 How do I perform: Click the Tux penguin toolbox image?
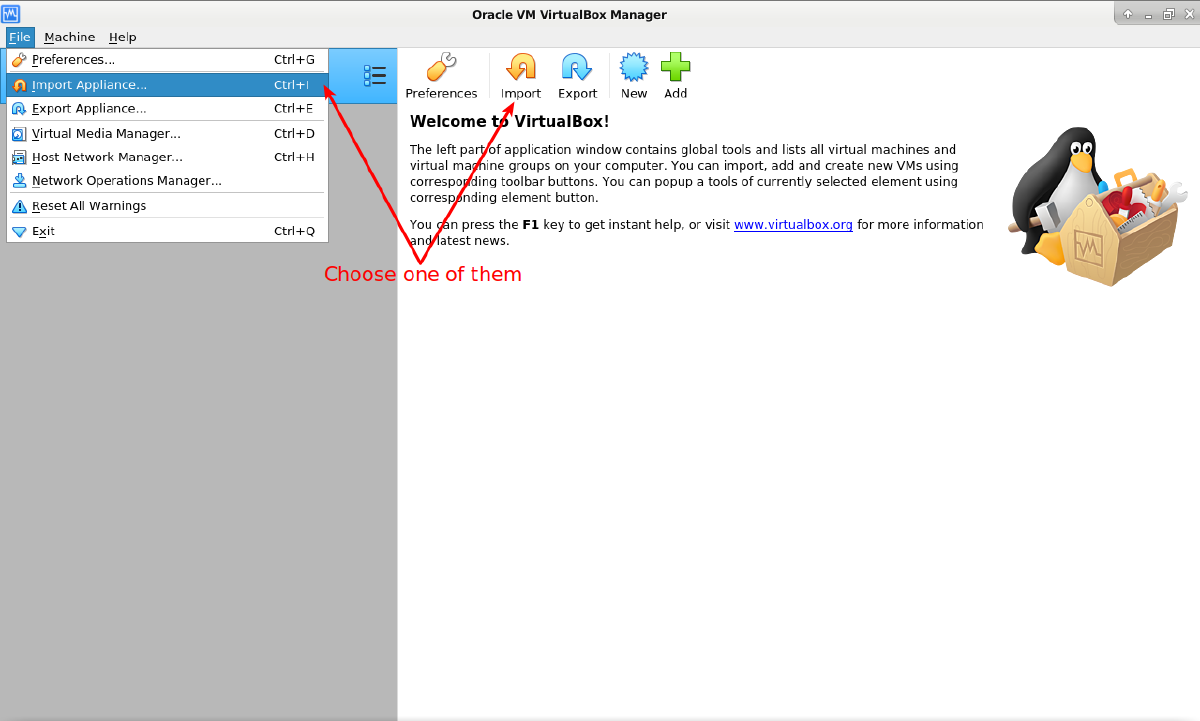pos(1094,207)
